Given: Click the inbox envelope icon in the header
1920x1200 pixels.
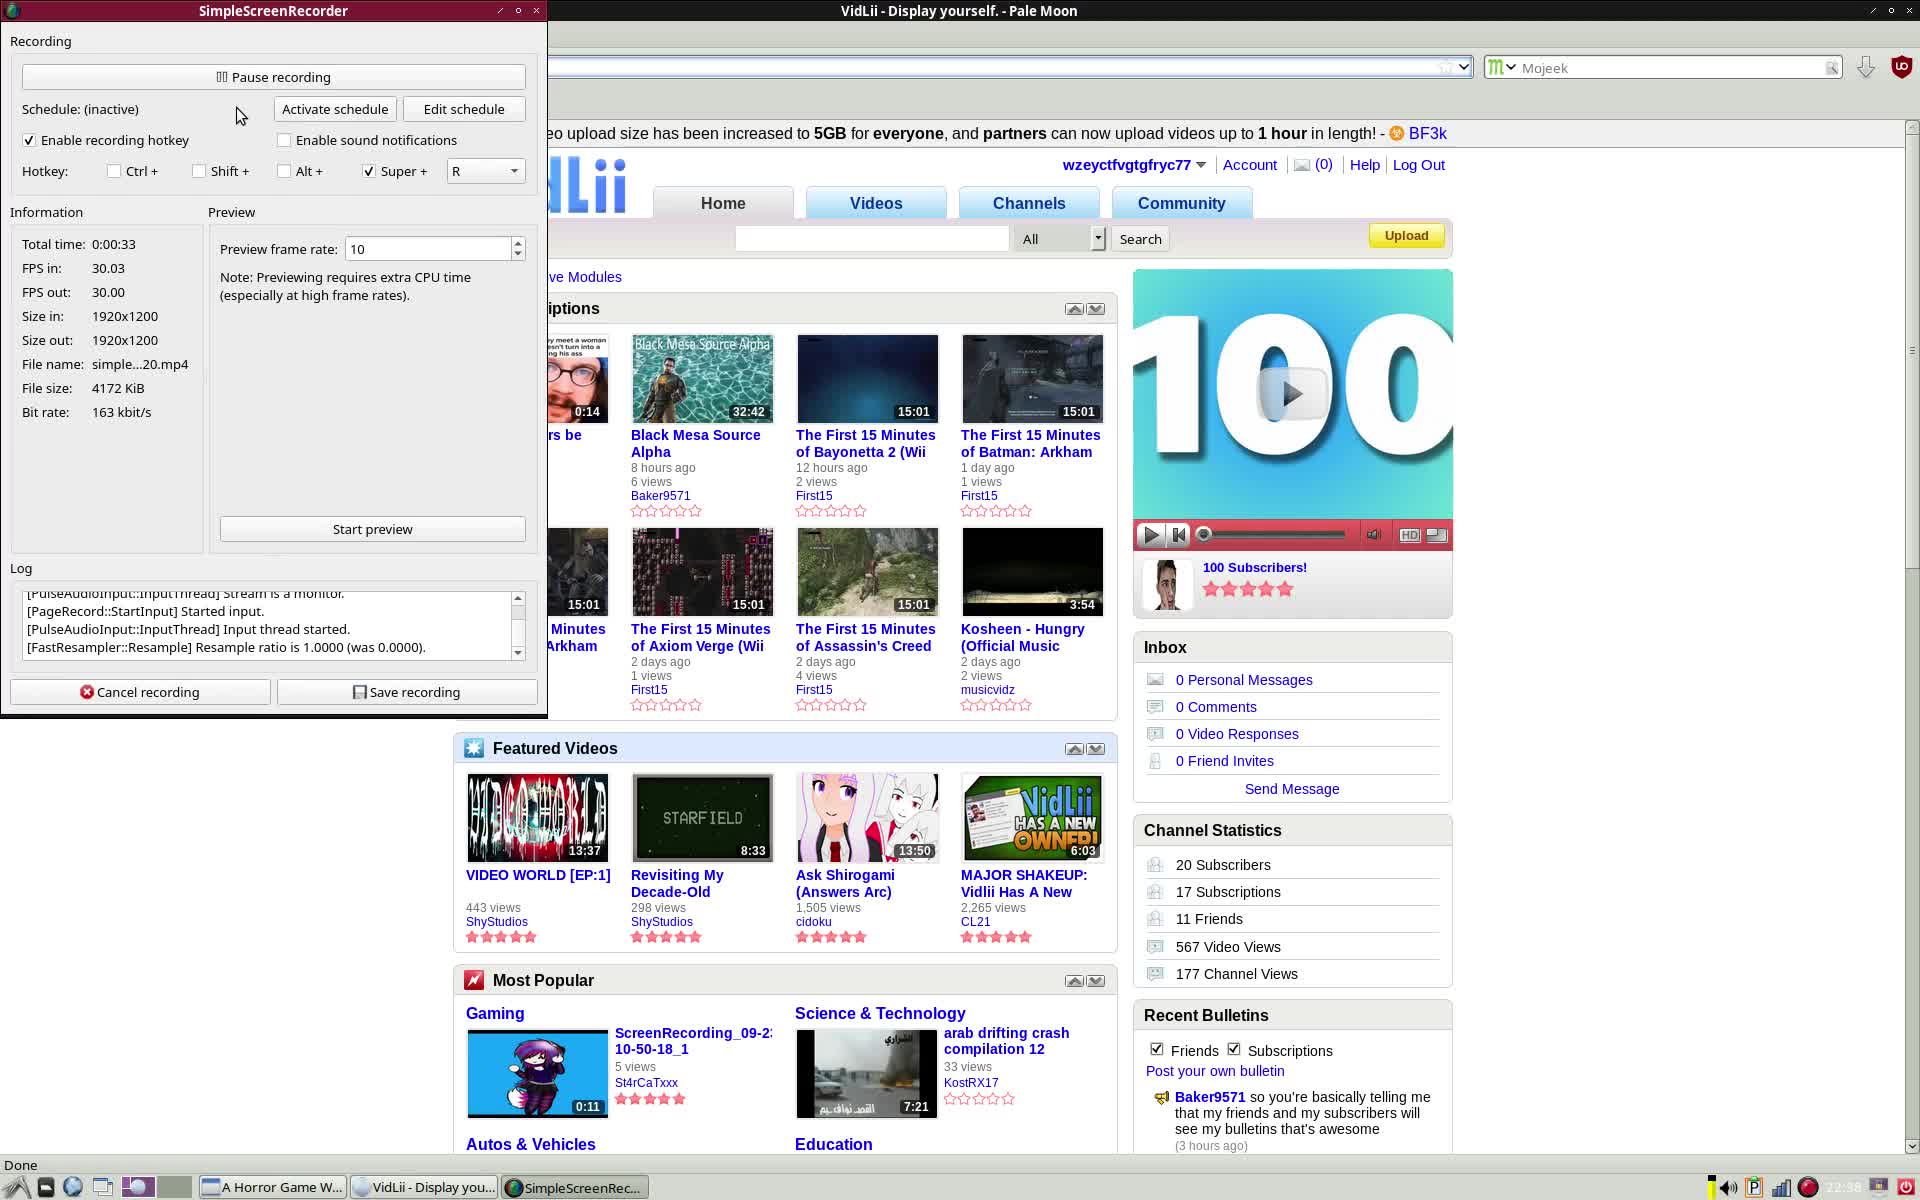Looking at the screenshot, I should (1302, 165).
